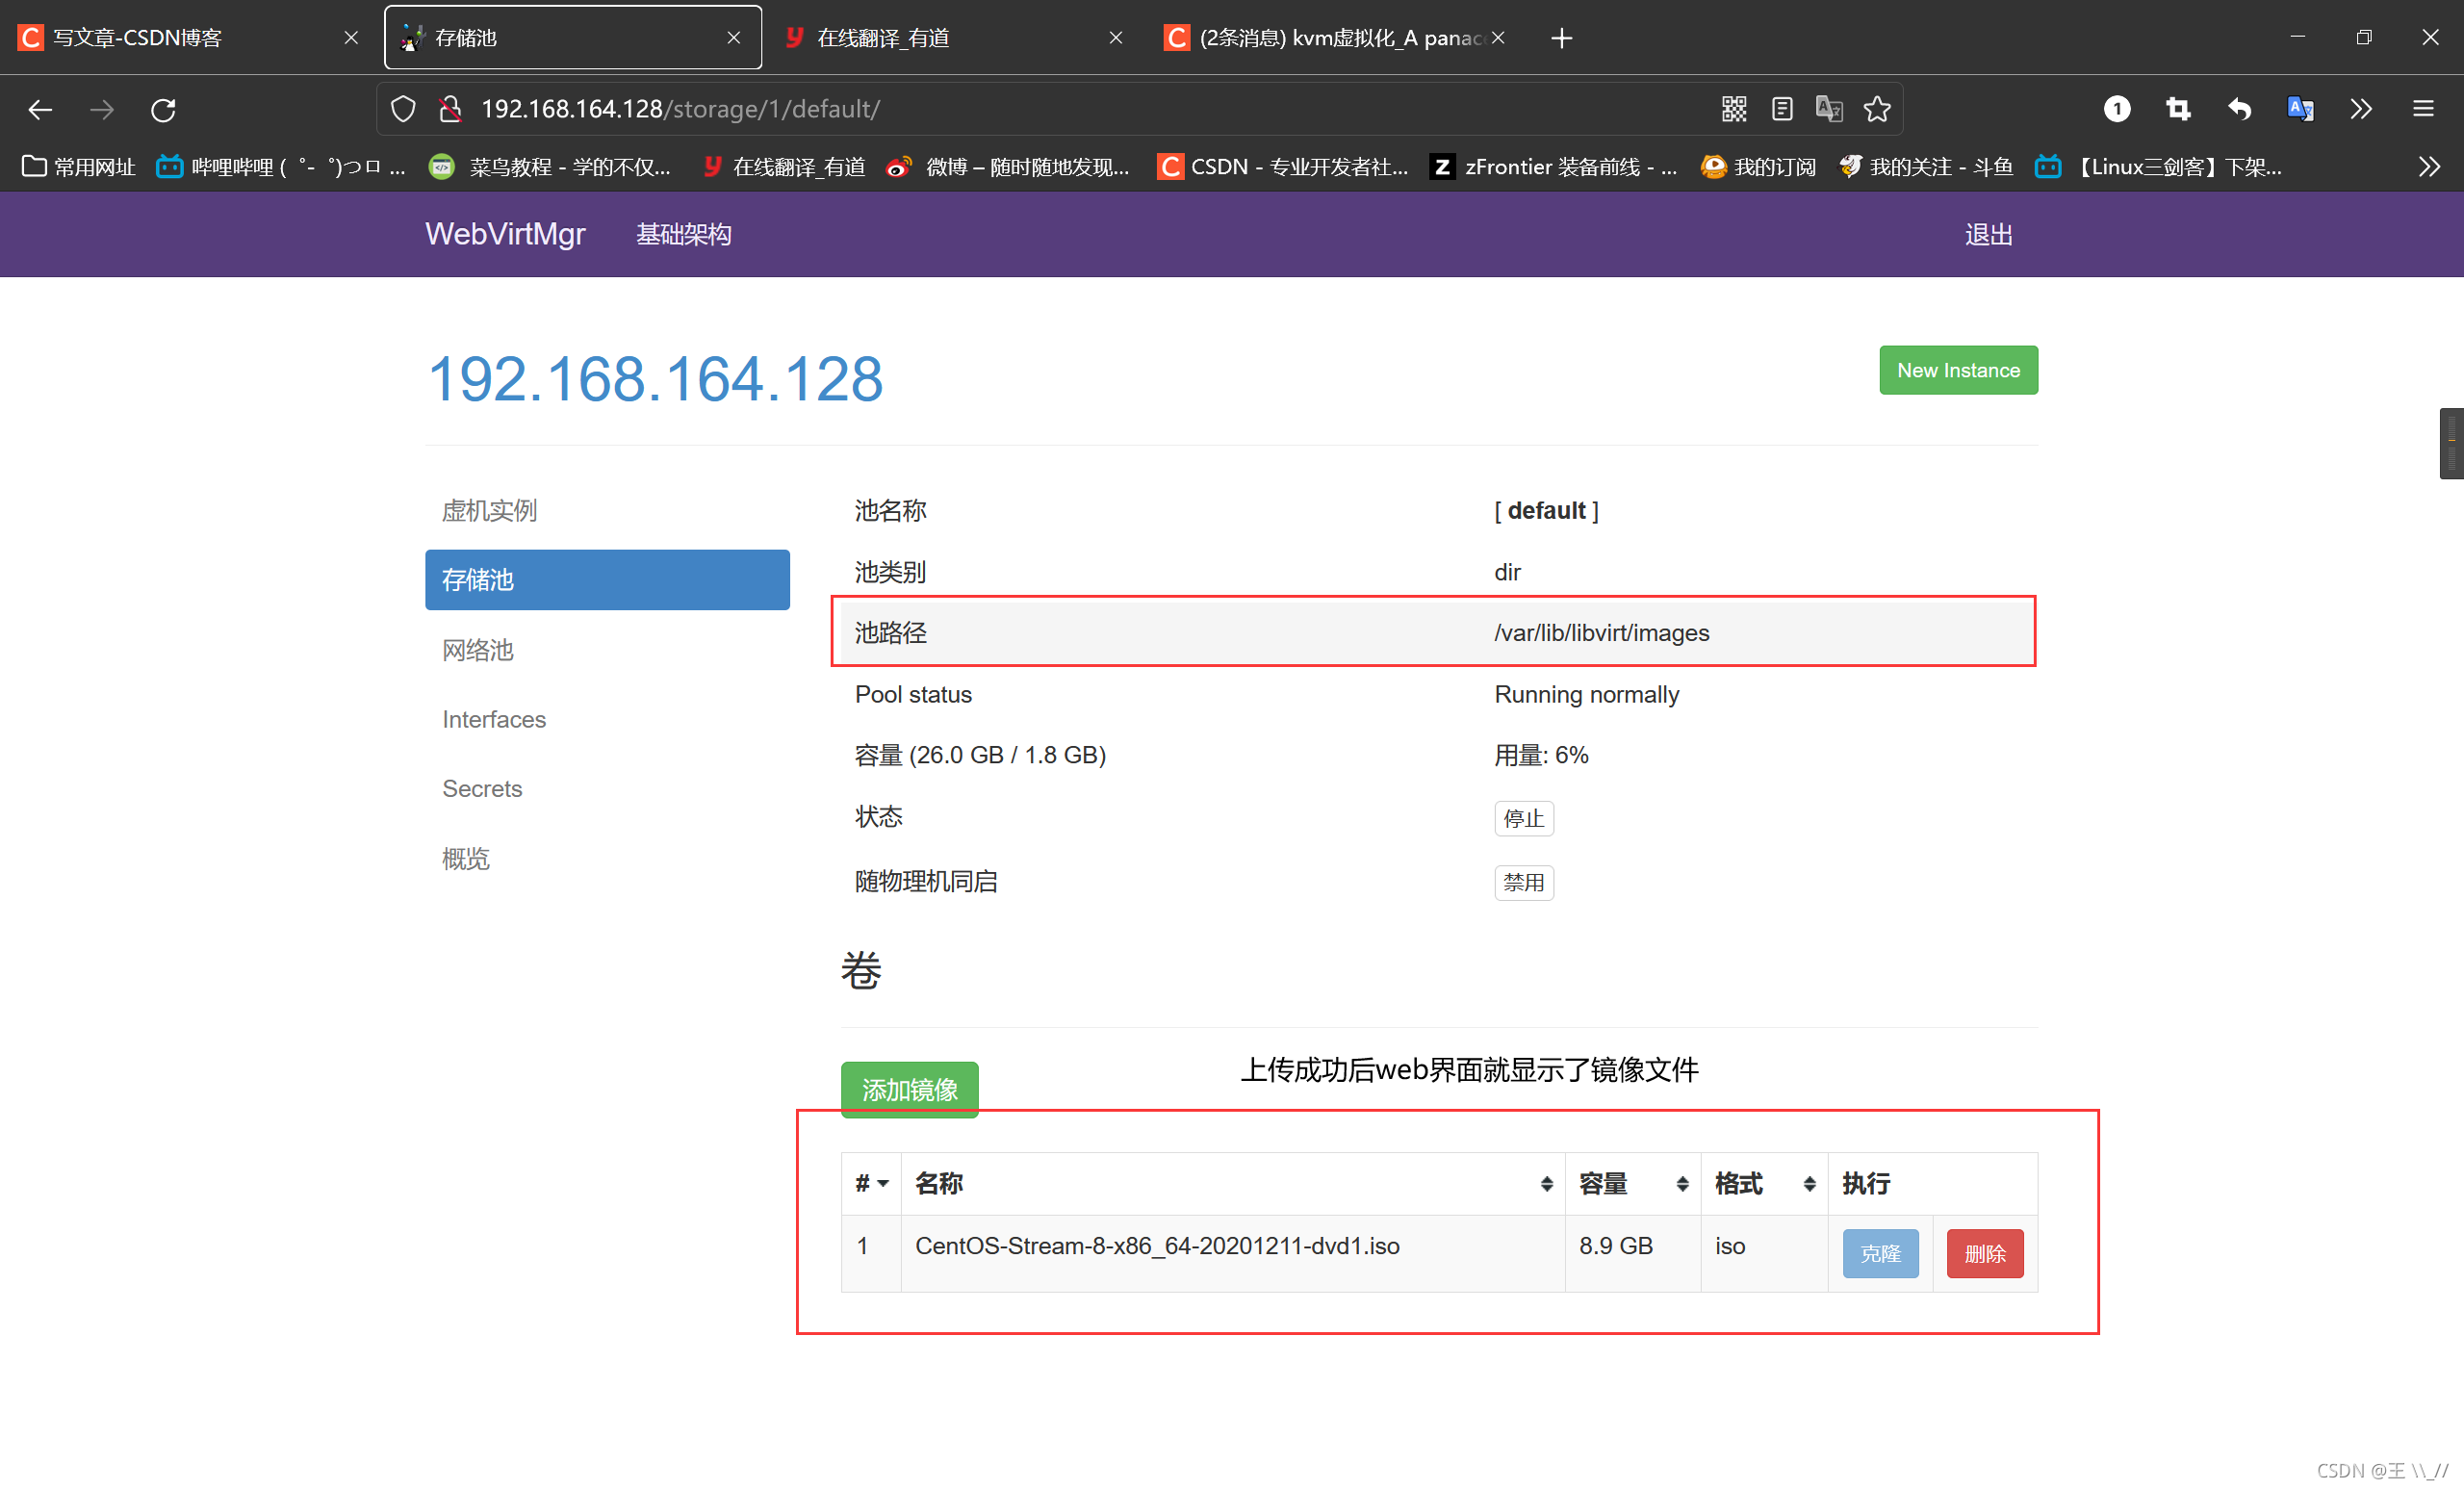2464x1490 pixels.
Task: Open the extension icon with the number 1 badge
Action: tap(2116, 109)
